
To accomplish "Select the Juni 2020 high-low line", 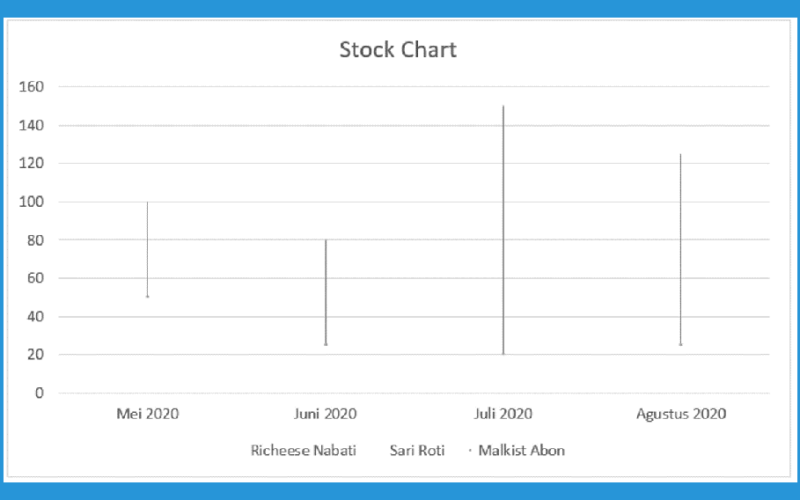I will coord(326,292).
